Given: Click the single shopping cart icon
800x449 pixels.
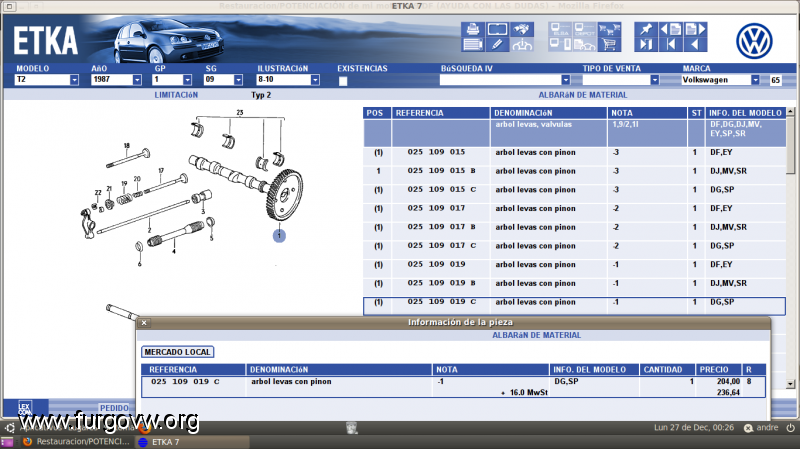Looking at the screenshot, I should coord(609,44).
